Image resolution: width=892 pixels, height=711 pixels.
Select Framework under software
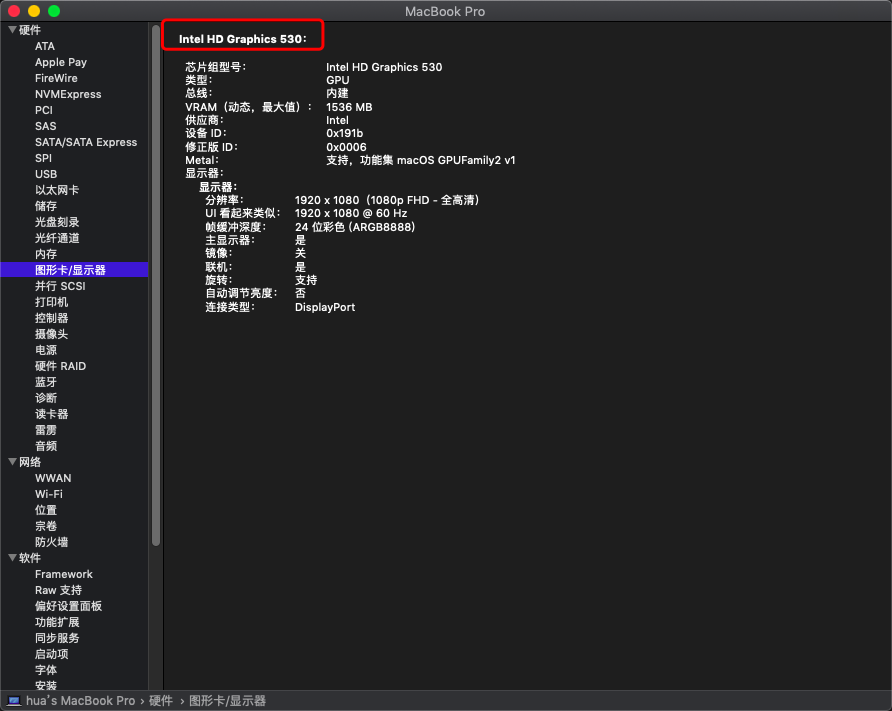pyautogui.click(x=64, y=574)
